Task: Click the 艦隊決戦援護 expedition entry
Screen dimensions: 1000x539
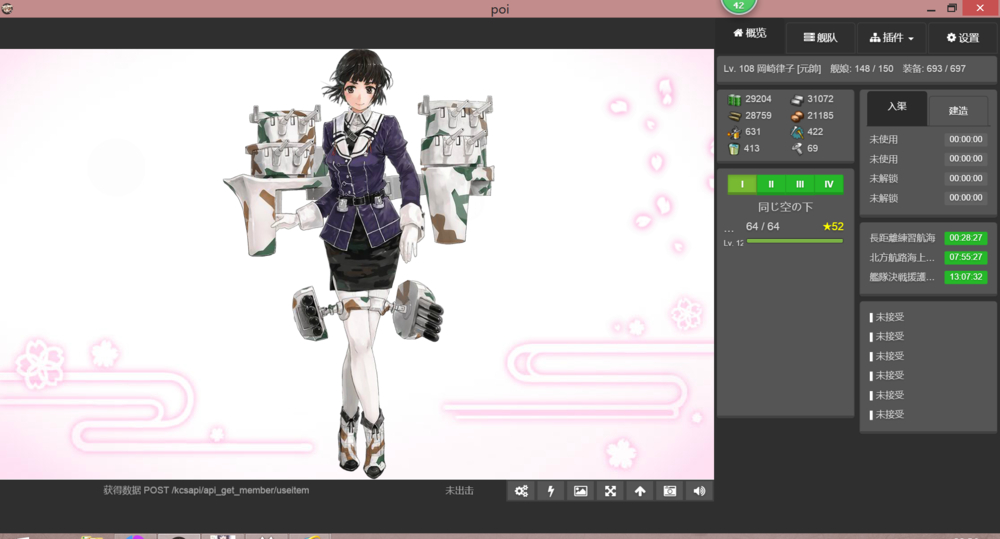Action: click(902, 277)
